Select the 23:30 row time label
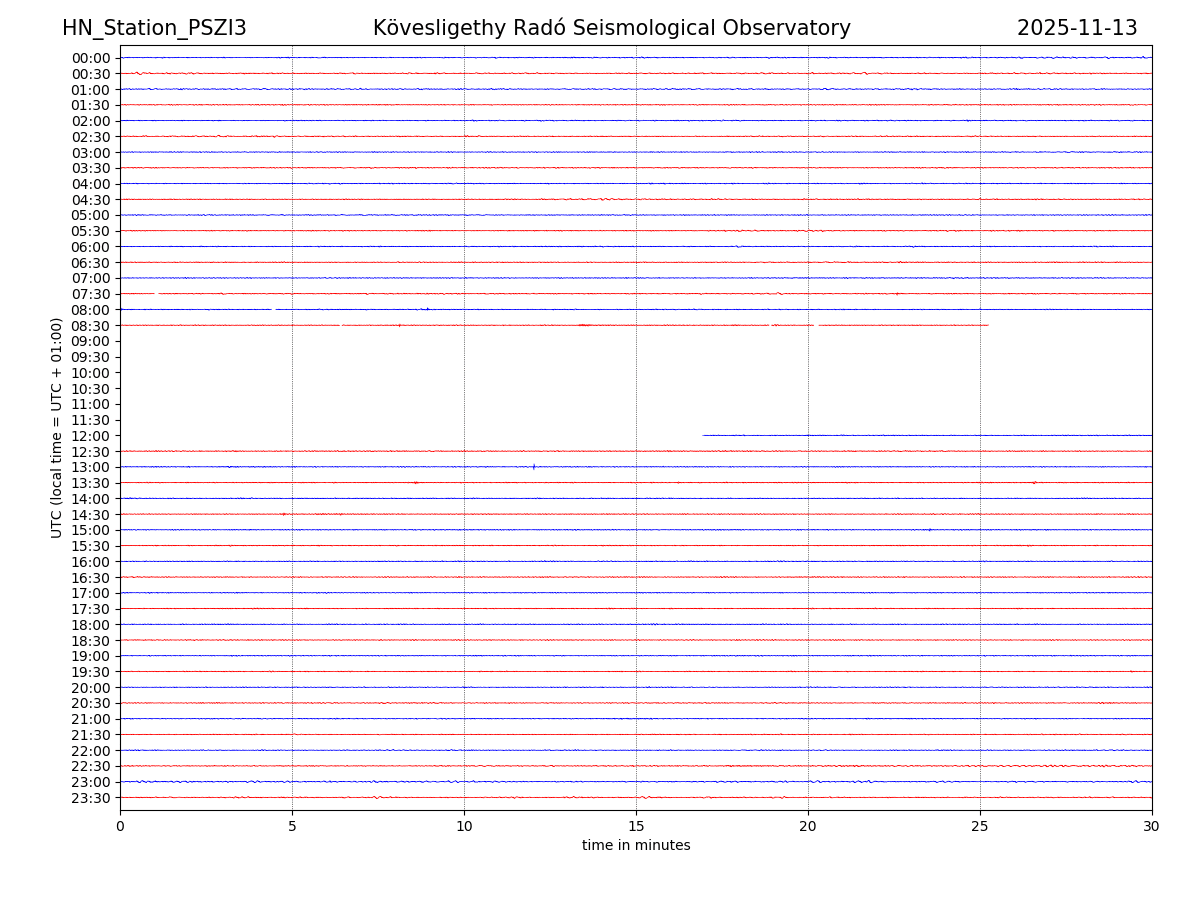Screen dimensions: 1200x900 (x=90, y=798)
